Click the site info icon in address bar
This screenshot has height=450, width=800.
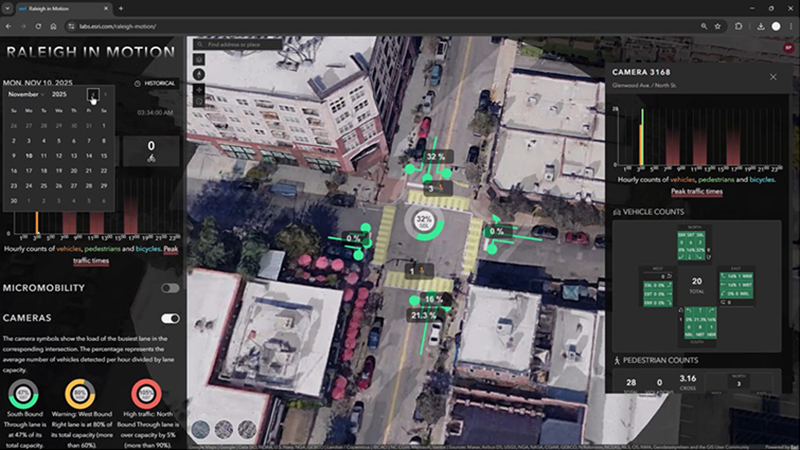(x=71, y=26)
